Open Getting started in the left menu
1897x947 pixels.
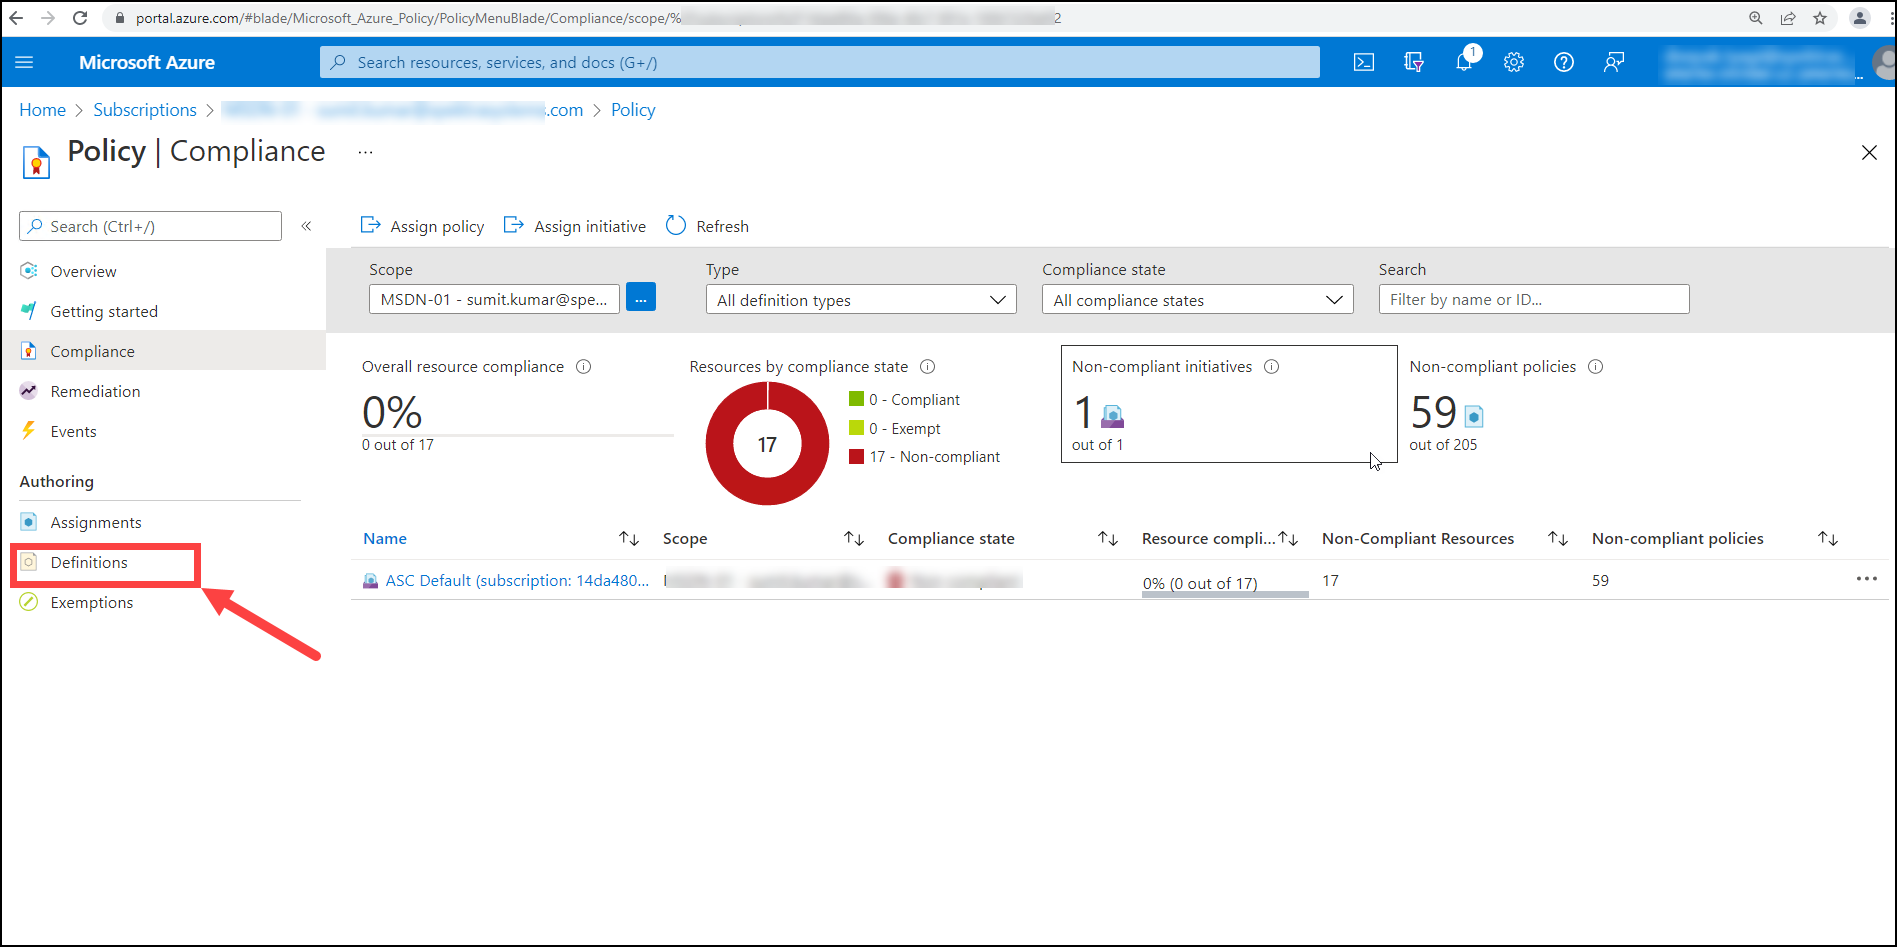click(x=104, y=311)
